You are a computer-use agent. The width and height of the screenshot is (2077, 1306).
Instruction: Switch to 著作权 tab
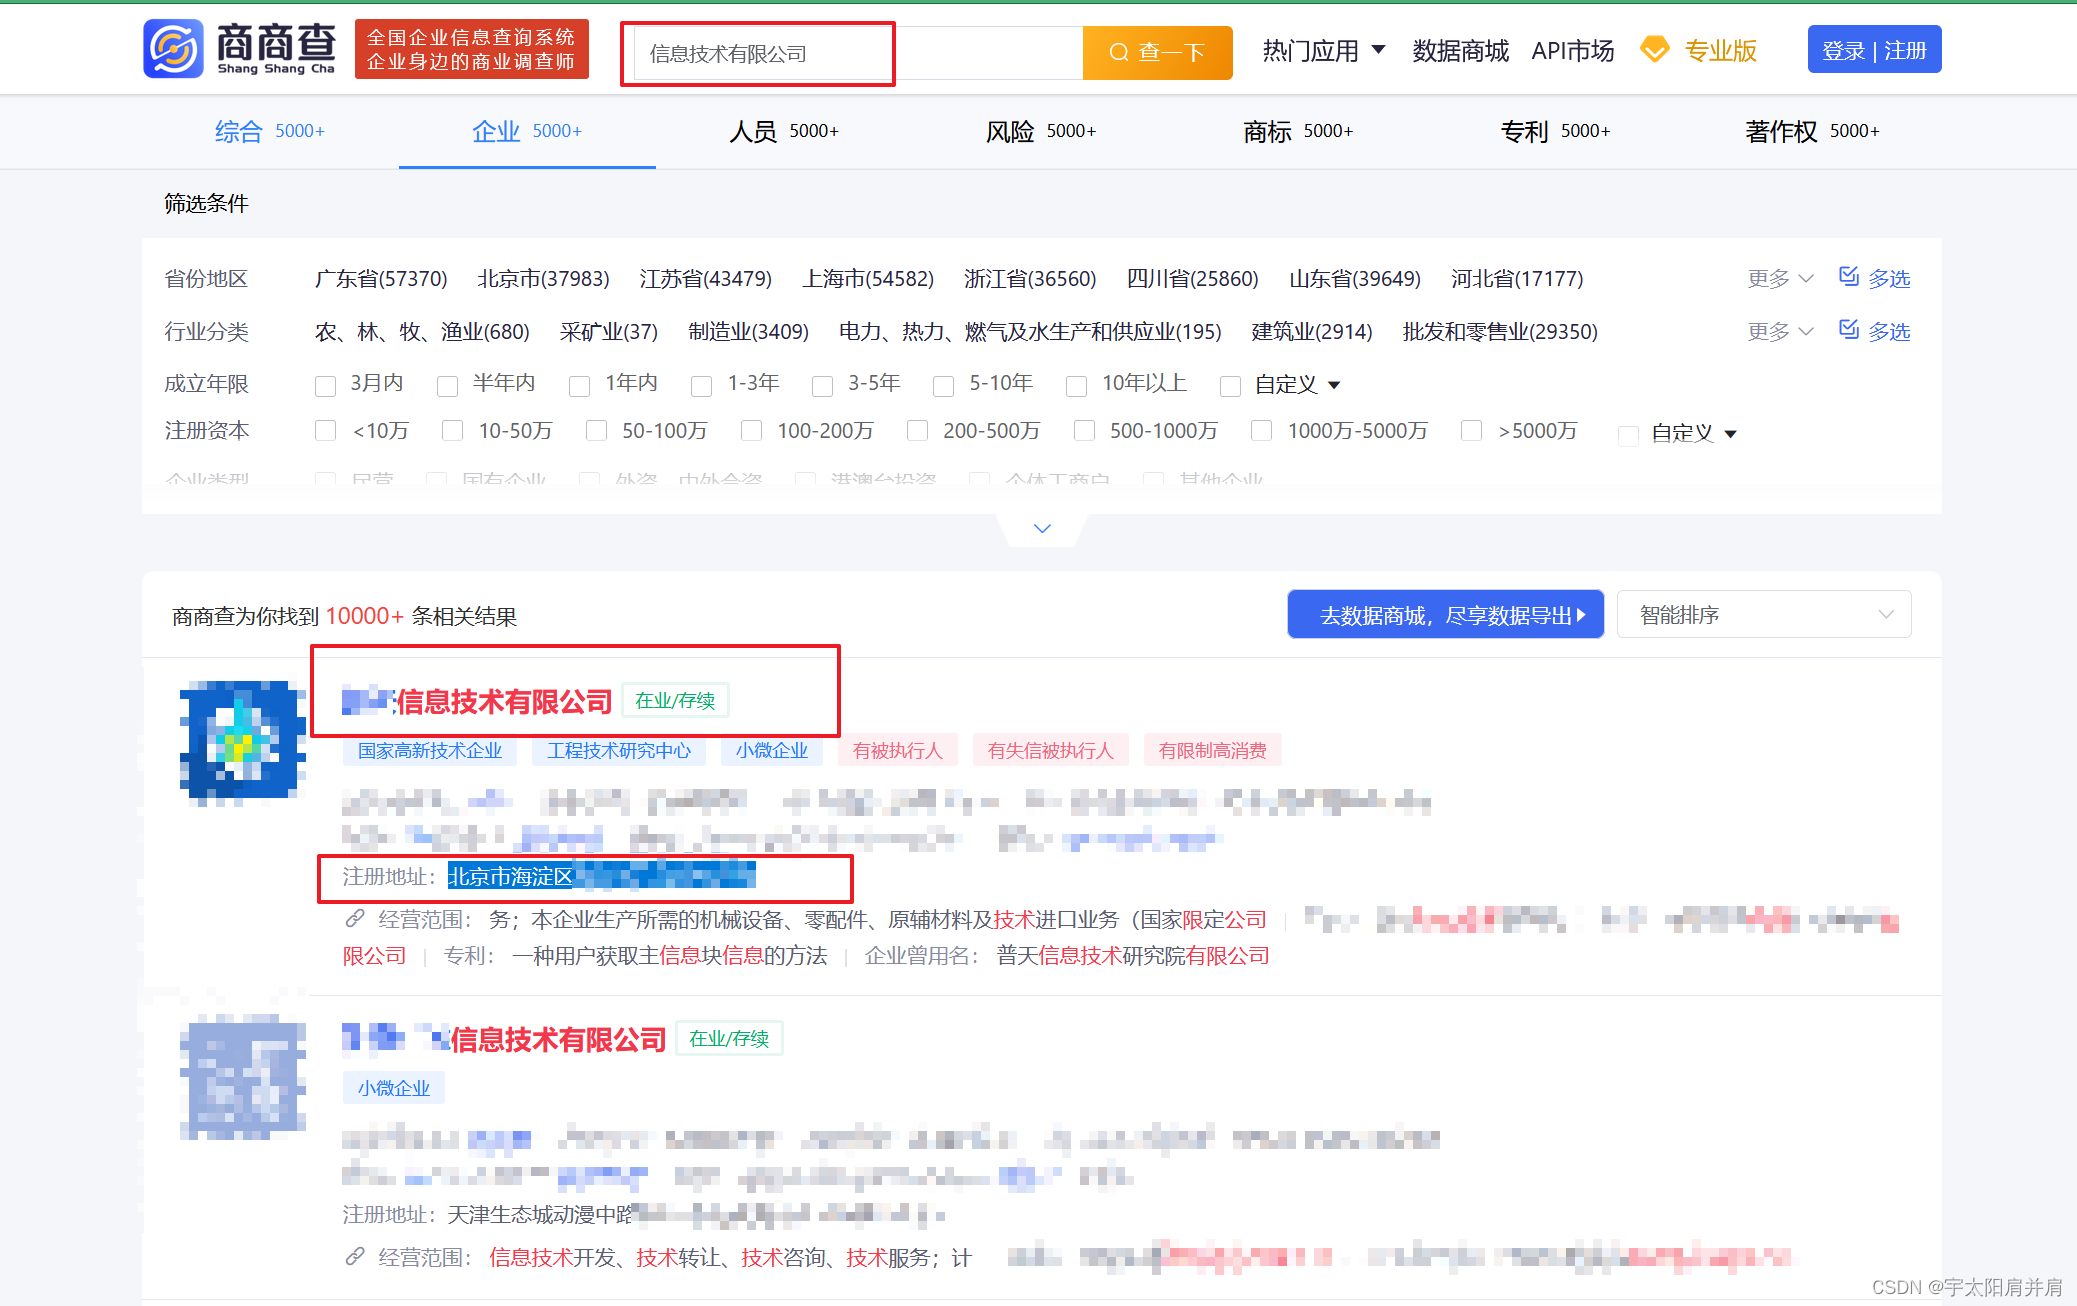pyautogui.click(x=1812, y=131)
